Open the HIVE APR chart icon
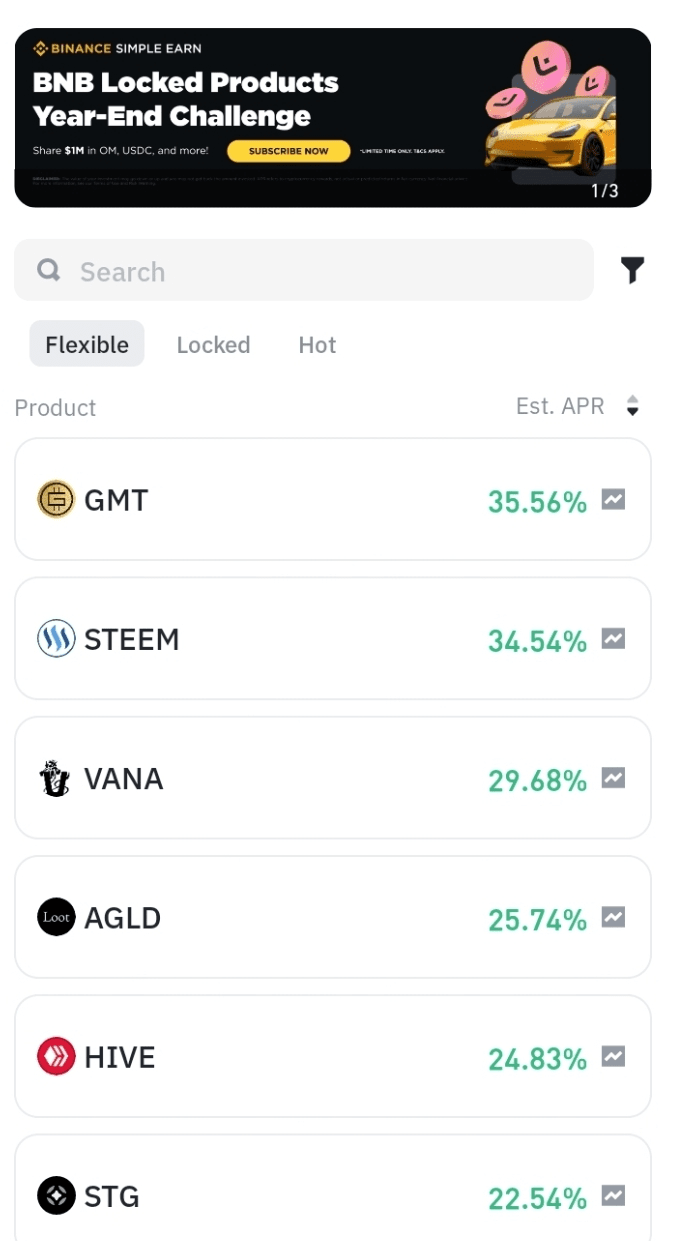Image resolution: width=676 pixels, height=1241 pixels. pos(613,1055)
